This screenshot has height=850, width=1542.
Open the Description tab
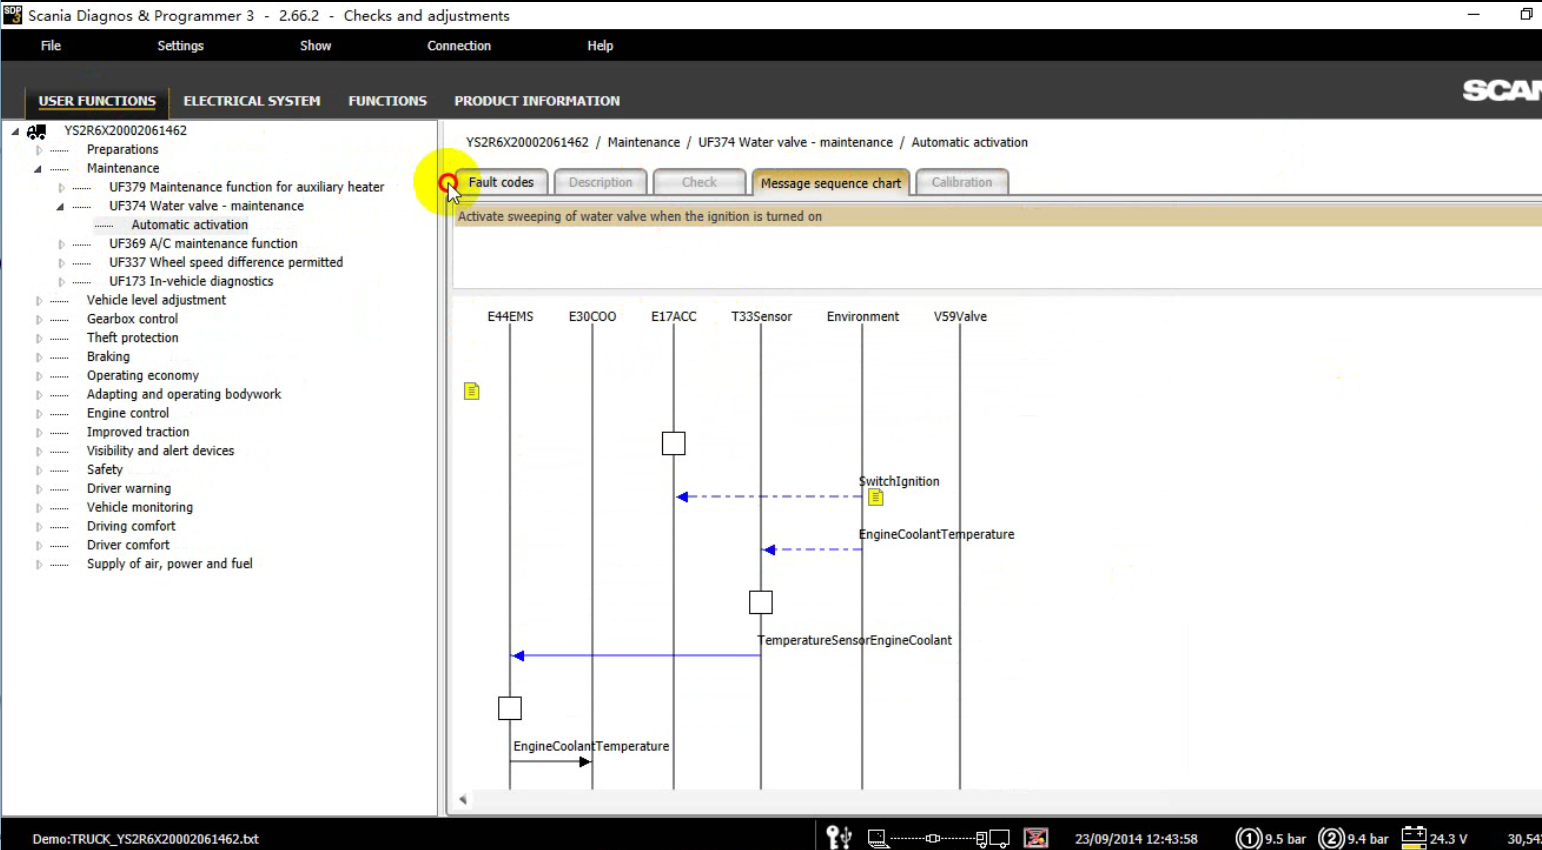click(601, 182)
